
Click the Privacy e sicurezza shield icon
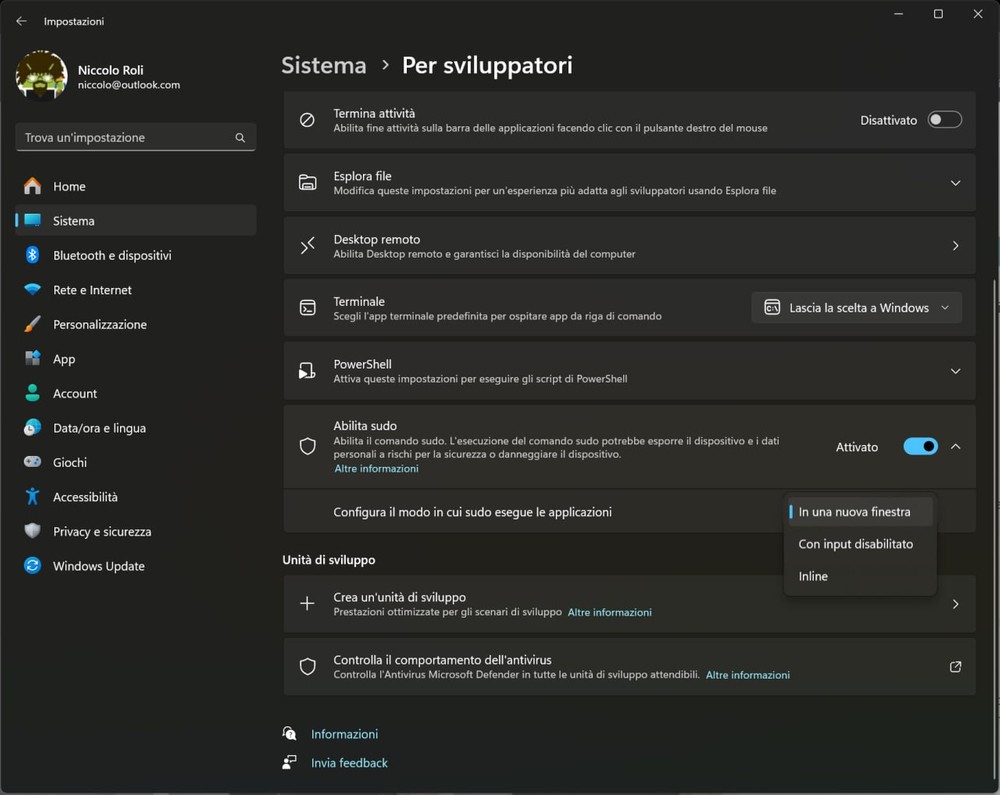click(33, 531)
